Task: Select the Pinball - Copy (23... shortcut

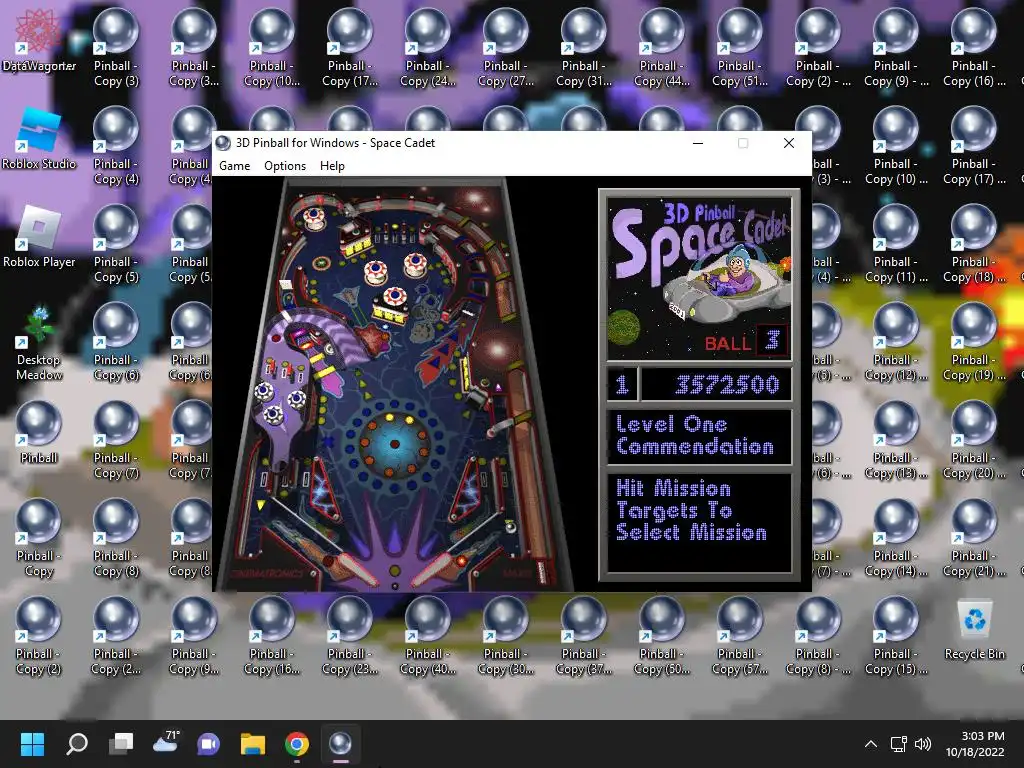Action: click(x=349, y=636)
